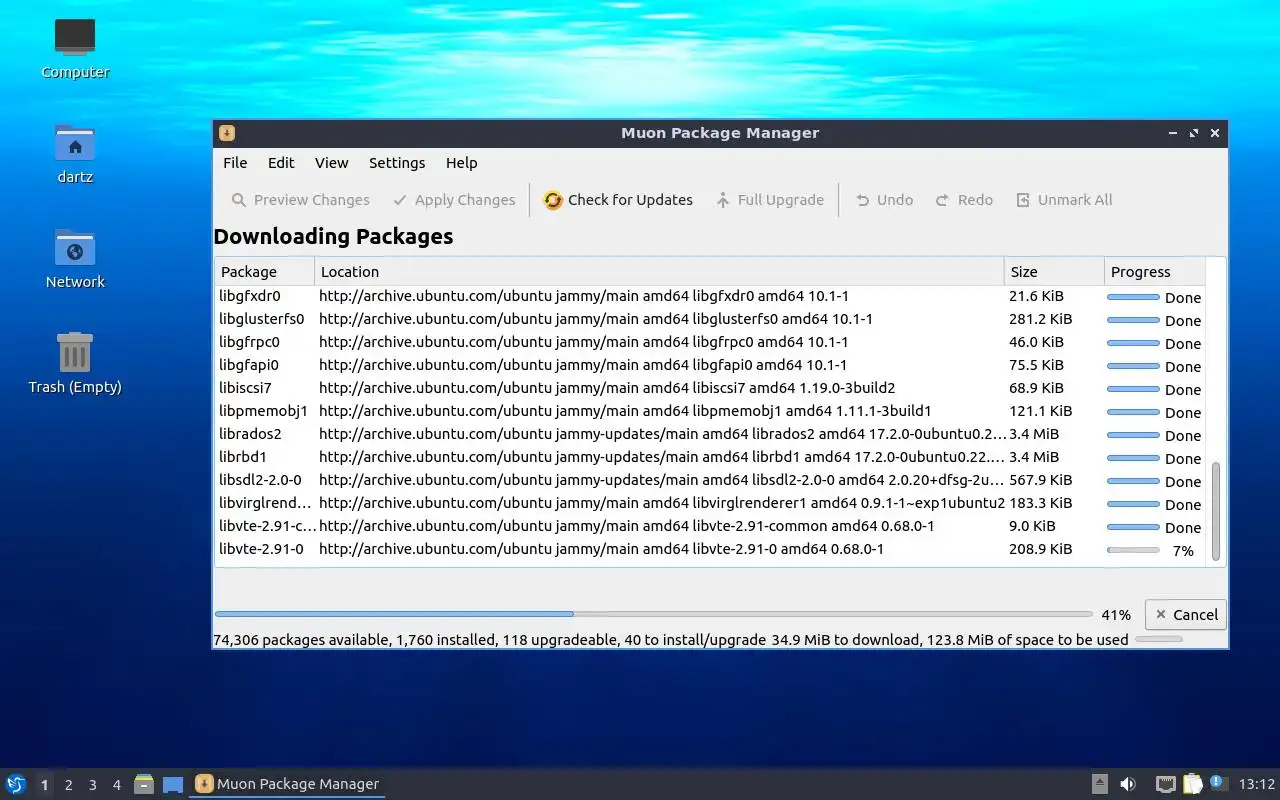Open the Settings menu
1280x800 pixels.
397,163
